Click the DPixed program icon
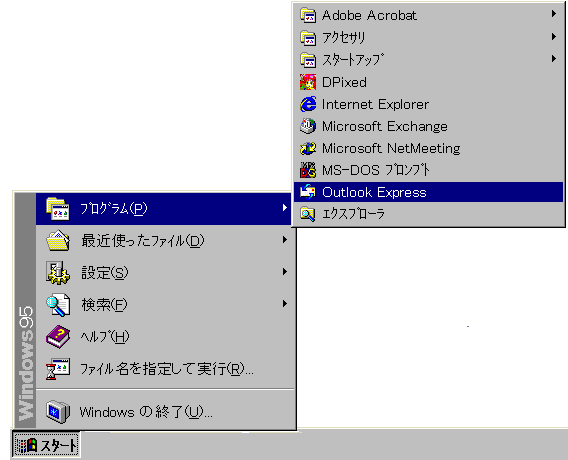This screenshot has height=460, width=568. [x=308, y=82]
